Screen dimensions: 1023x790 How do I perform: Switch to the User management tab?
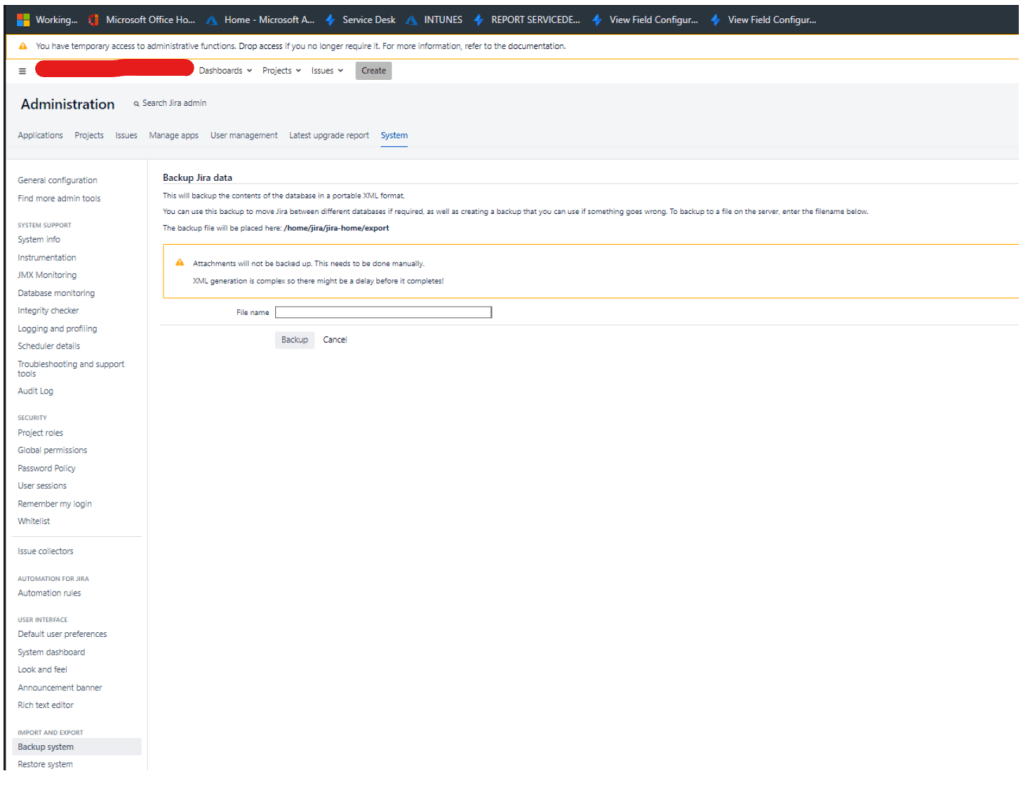pyautogui.click(x=244, y=135)
